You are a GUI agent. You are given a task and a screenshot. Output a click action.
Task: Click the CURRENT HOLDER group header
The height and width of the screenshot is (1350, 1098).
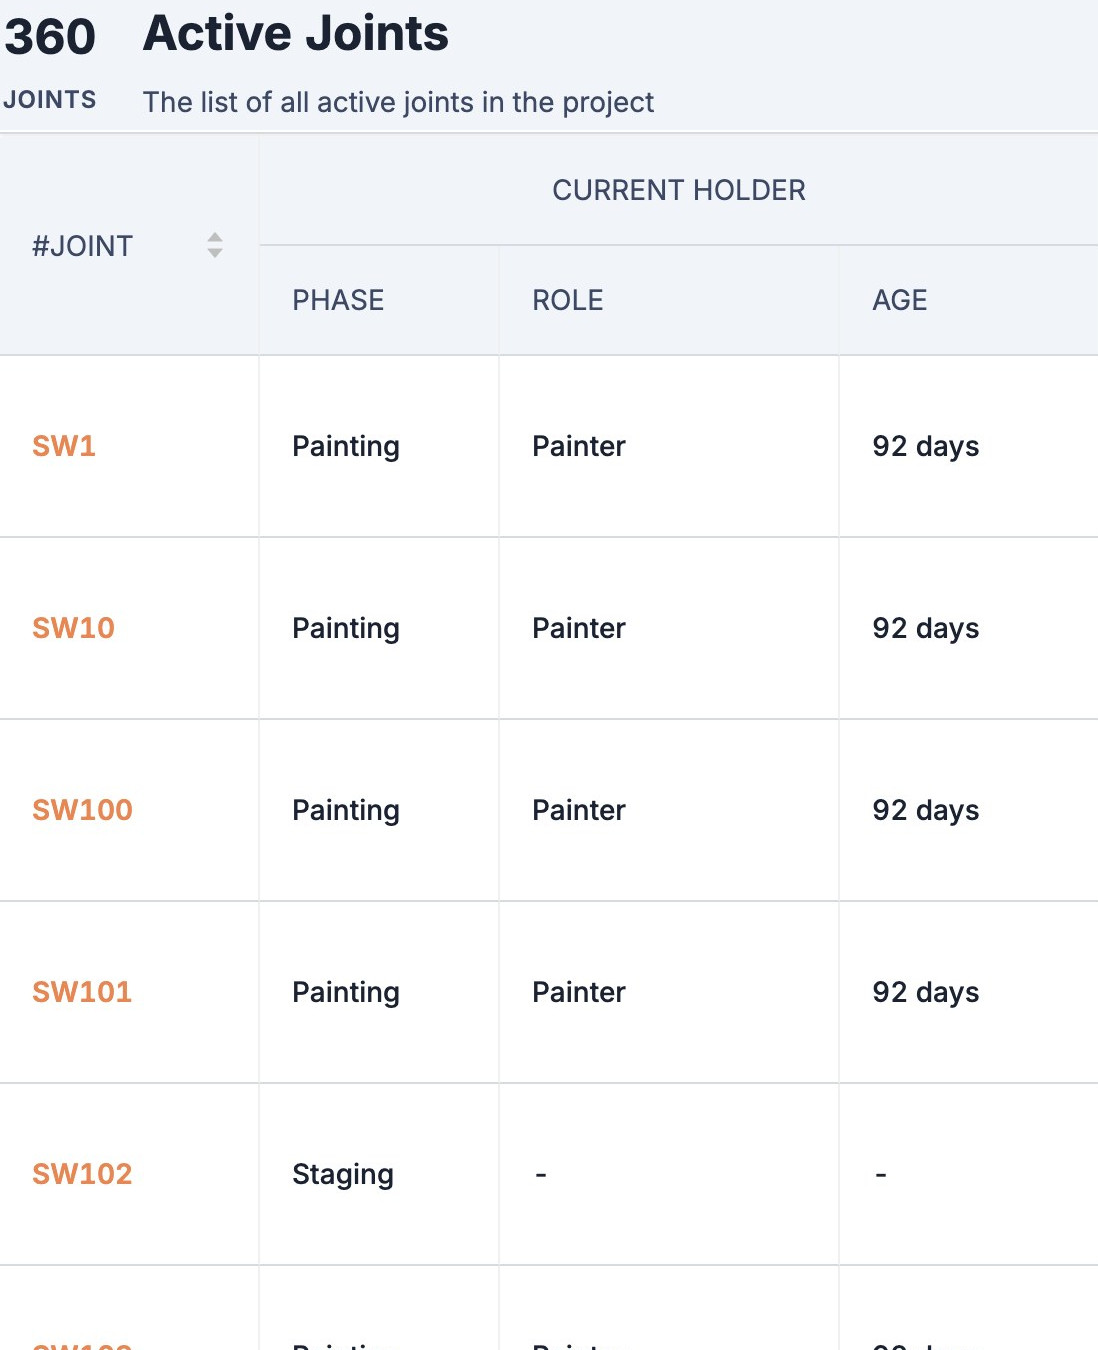(x=679, y=190)
